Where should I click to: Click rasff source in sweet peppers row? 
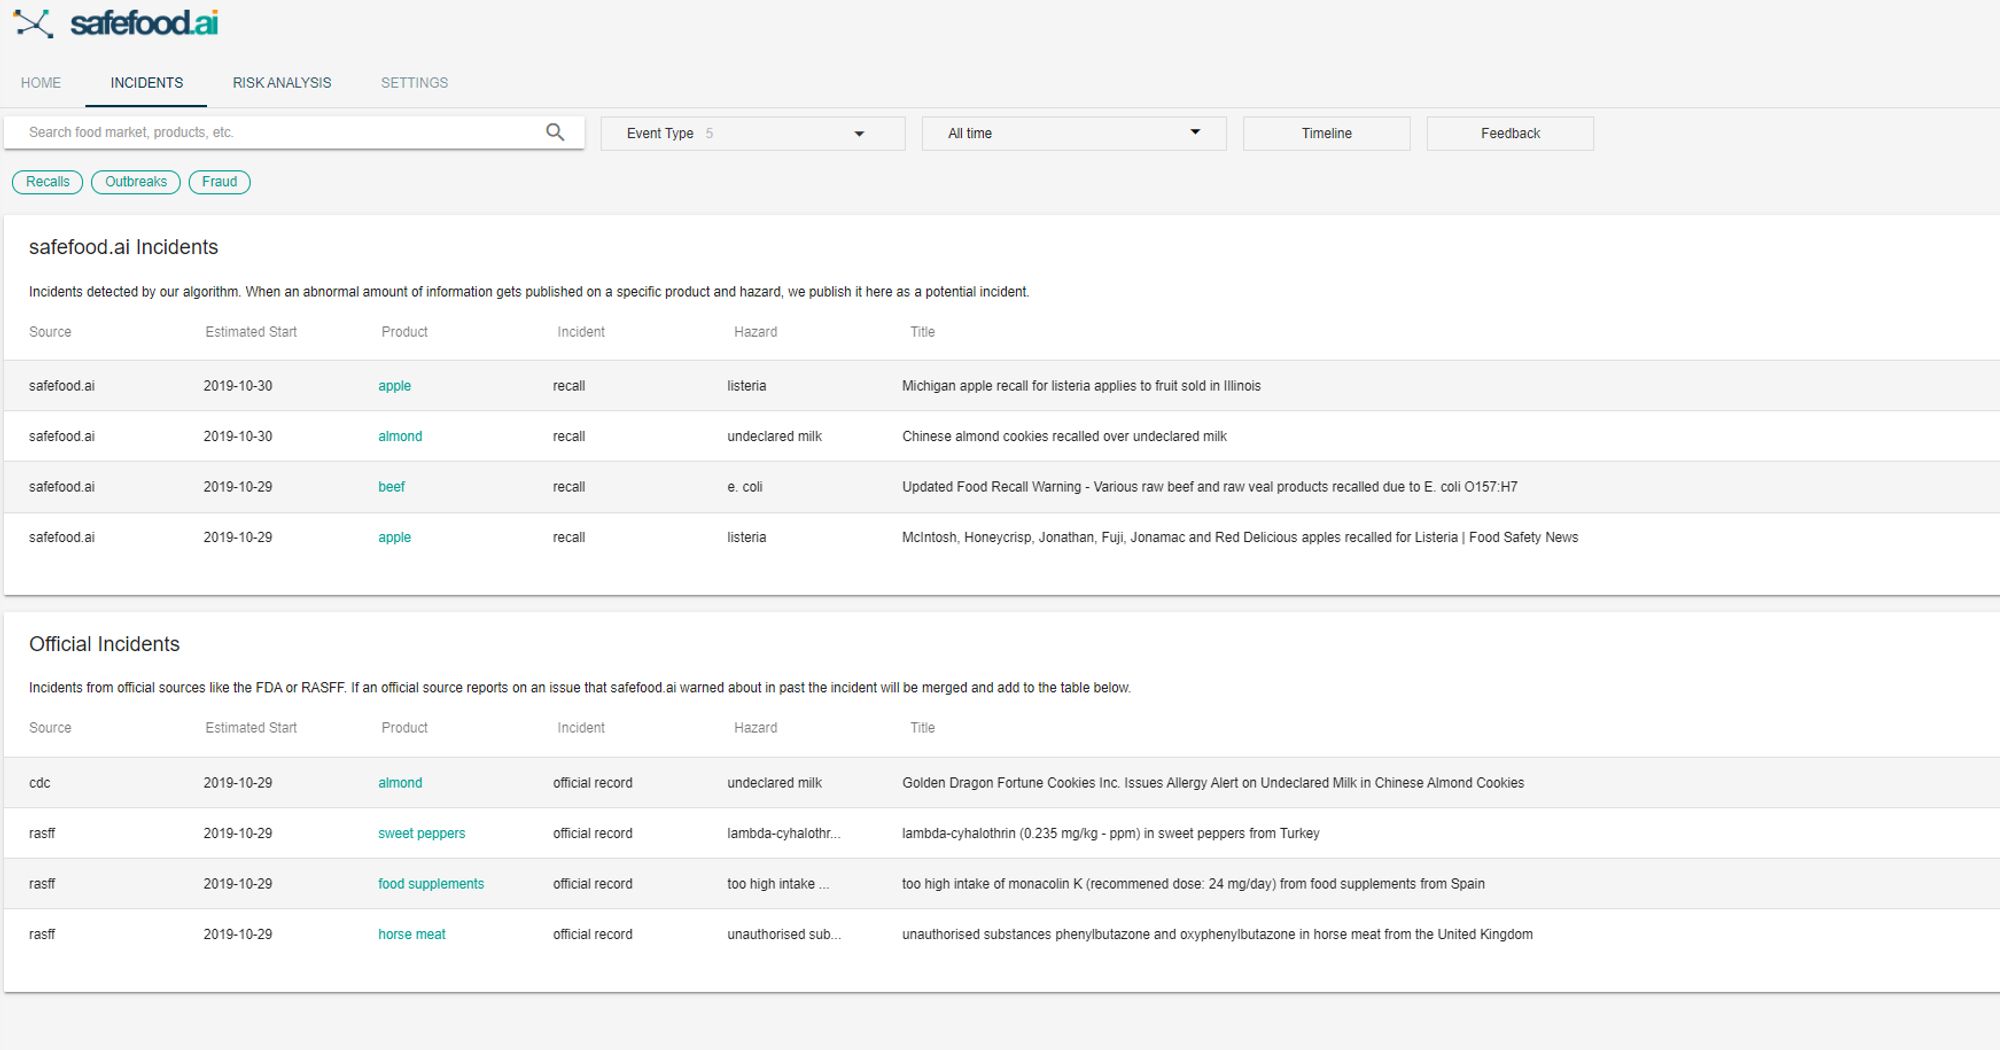(42, 833)
